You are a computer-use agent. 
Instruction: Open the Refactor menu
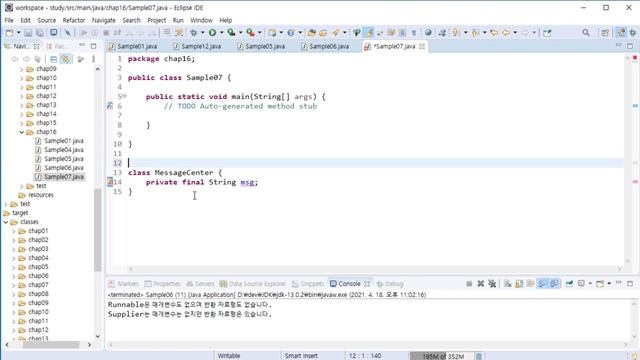73,20
